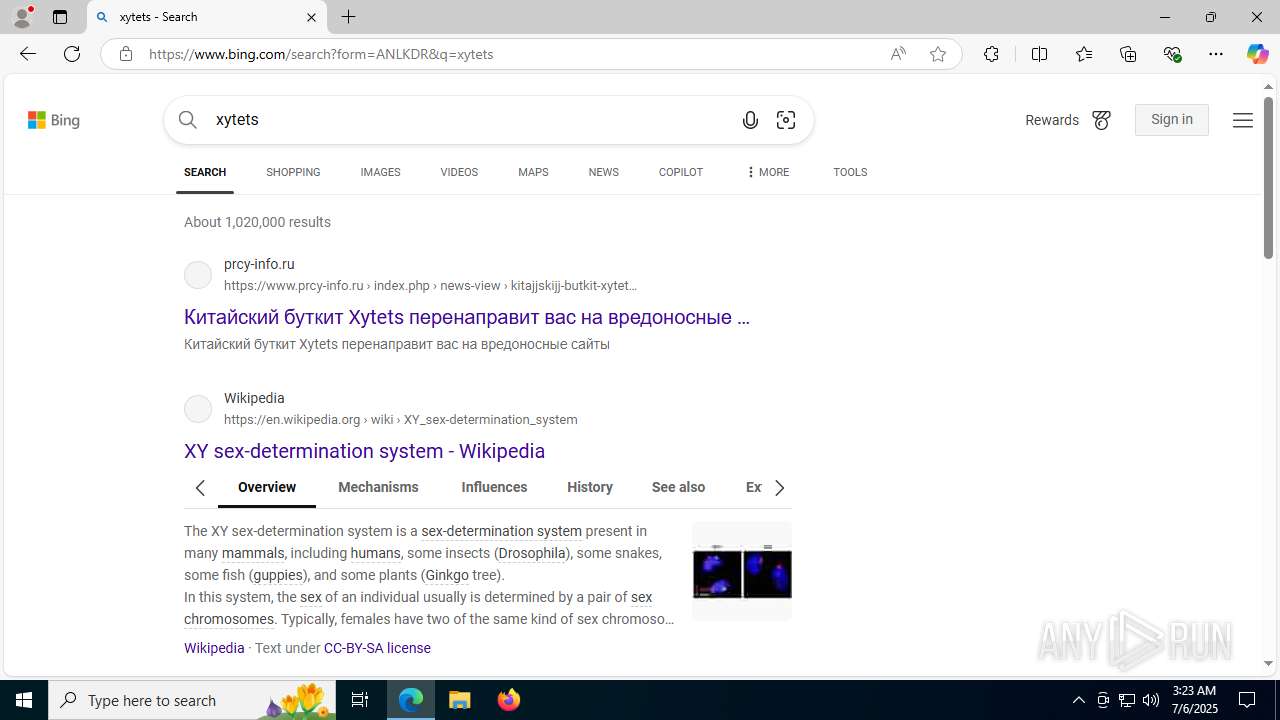Reload the page with Refresh icon
The width and height of the screenshot is (1280, 720).
click(x=72, y=54)
